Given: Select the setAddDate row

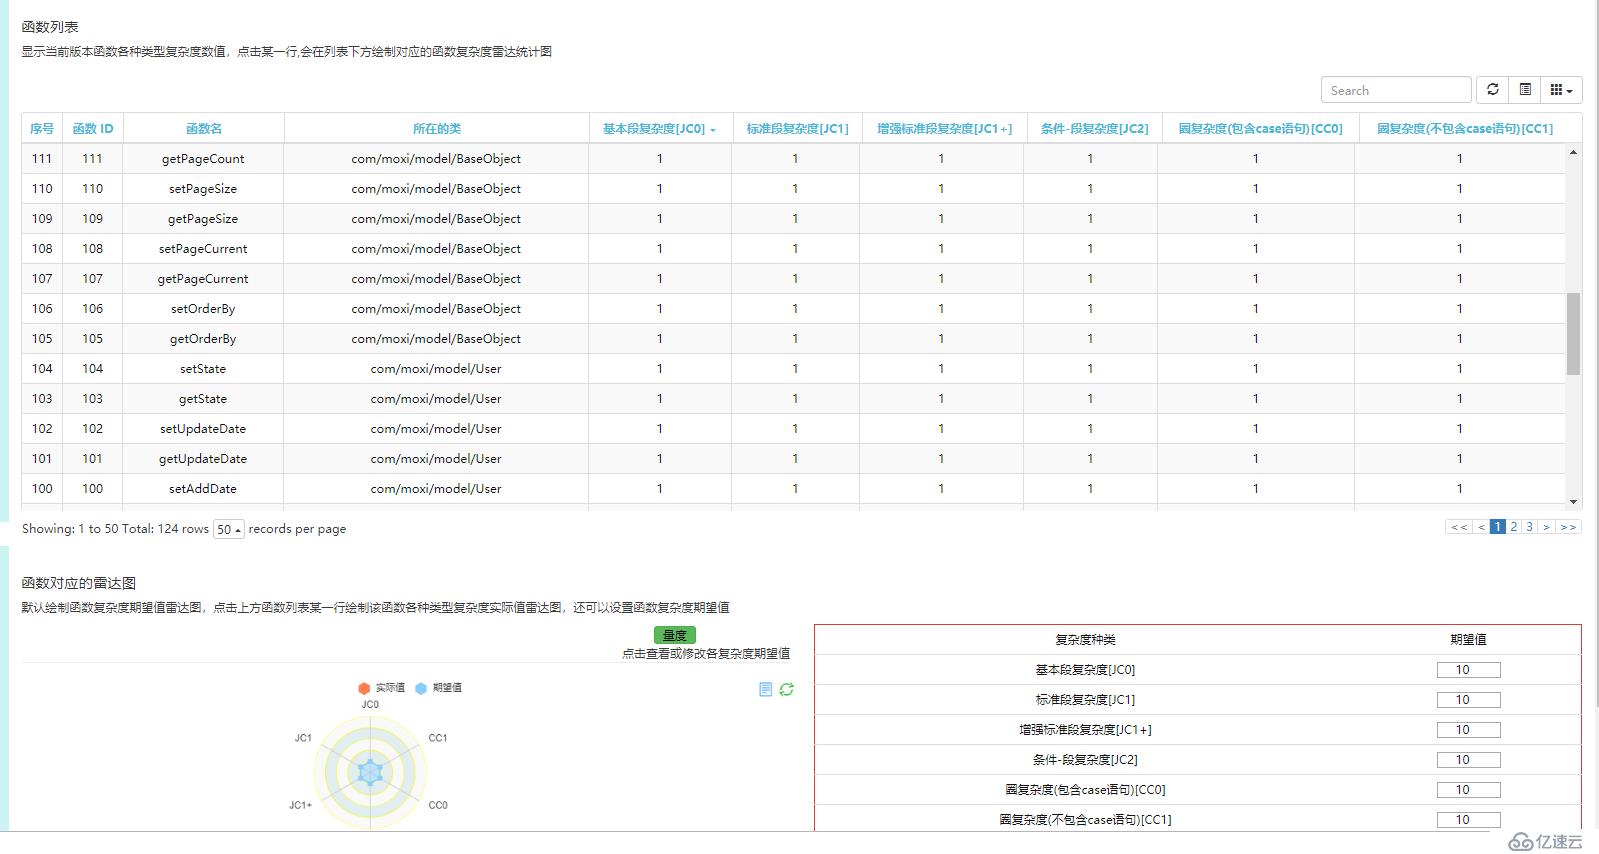Looking at the screenshot, I should tap(793, 489).
